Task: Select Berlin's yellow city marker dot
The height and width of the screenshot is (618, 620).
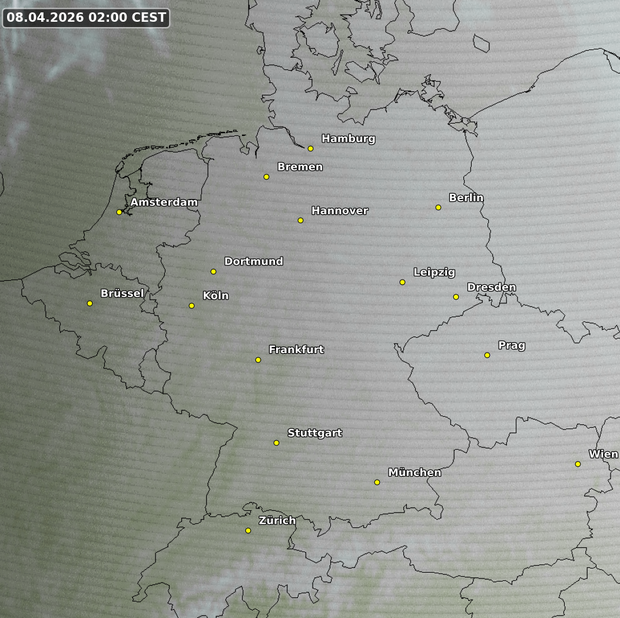Action: click(438, 207)
